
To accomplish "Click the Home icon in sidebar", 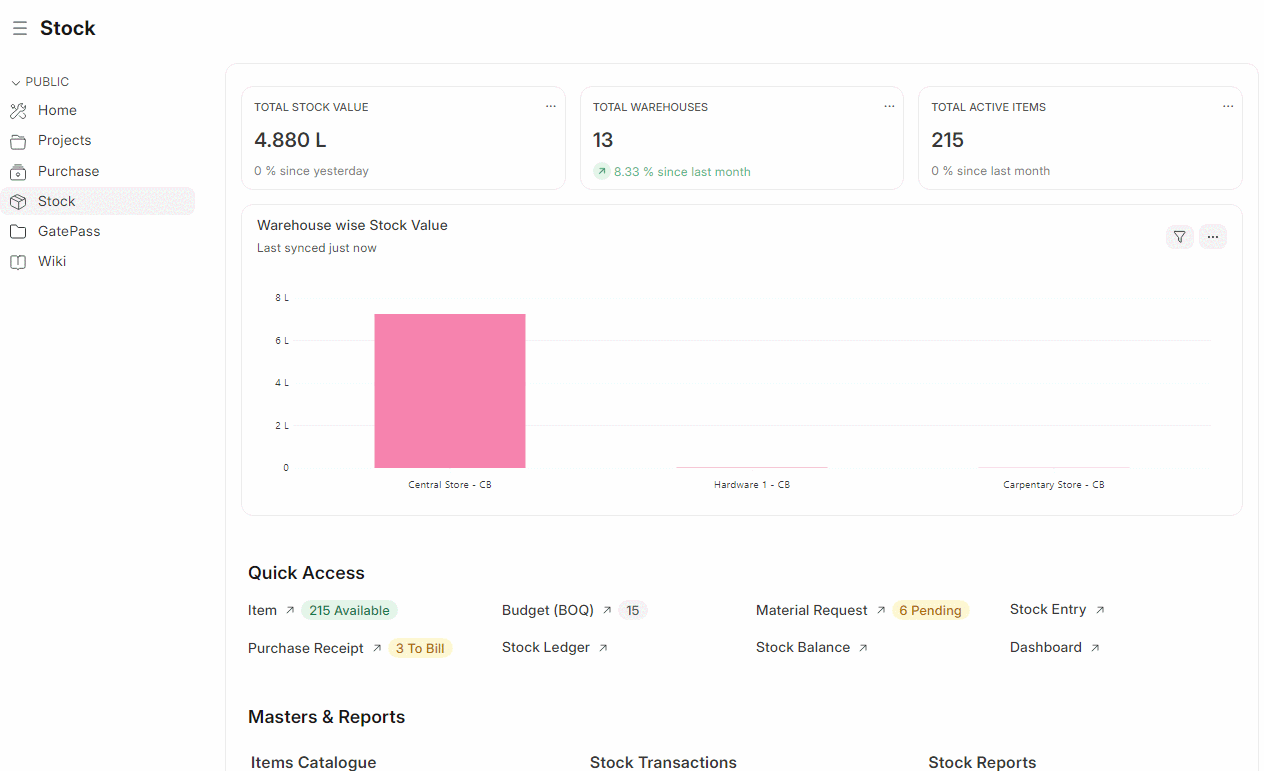I will click(18, 111).
